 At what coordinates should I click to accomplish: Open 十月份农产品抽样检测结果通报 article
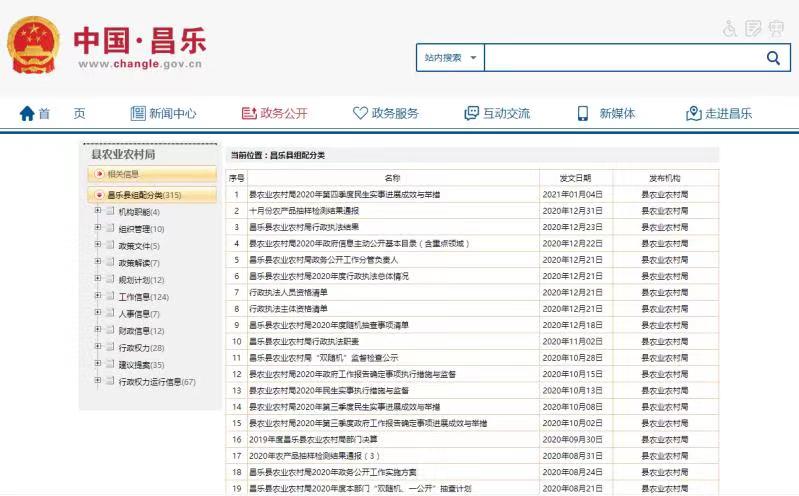click(x=304, y=211)
